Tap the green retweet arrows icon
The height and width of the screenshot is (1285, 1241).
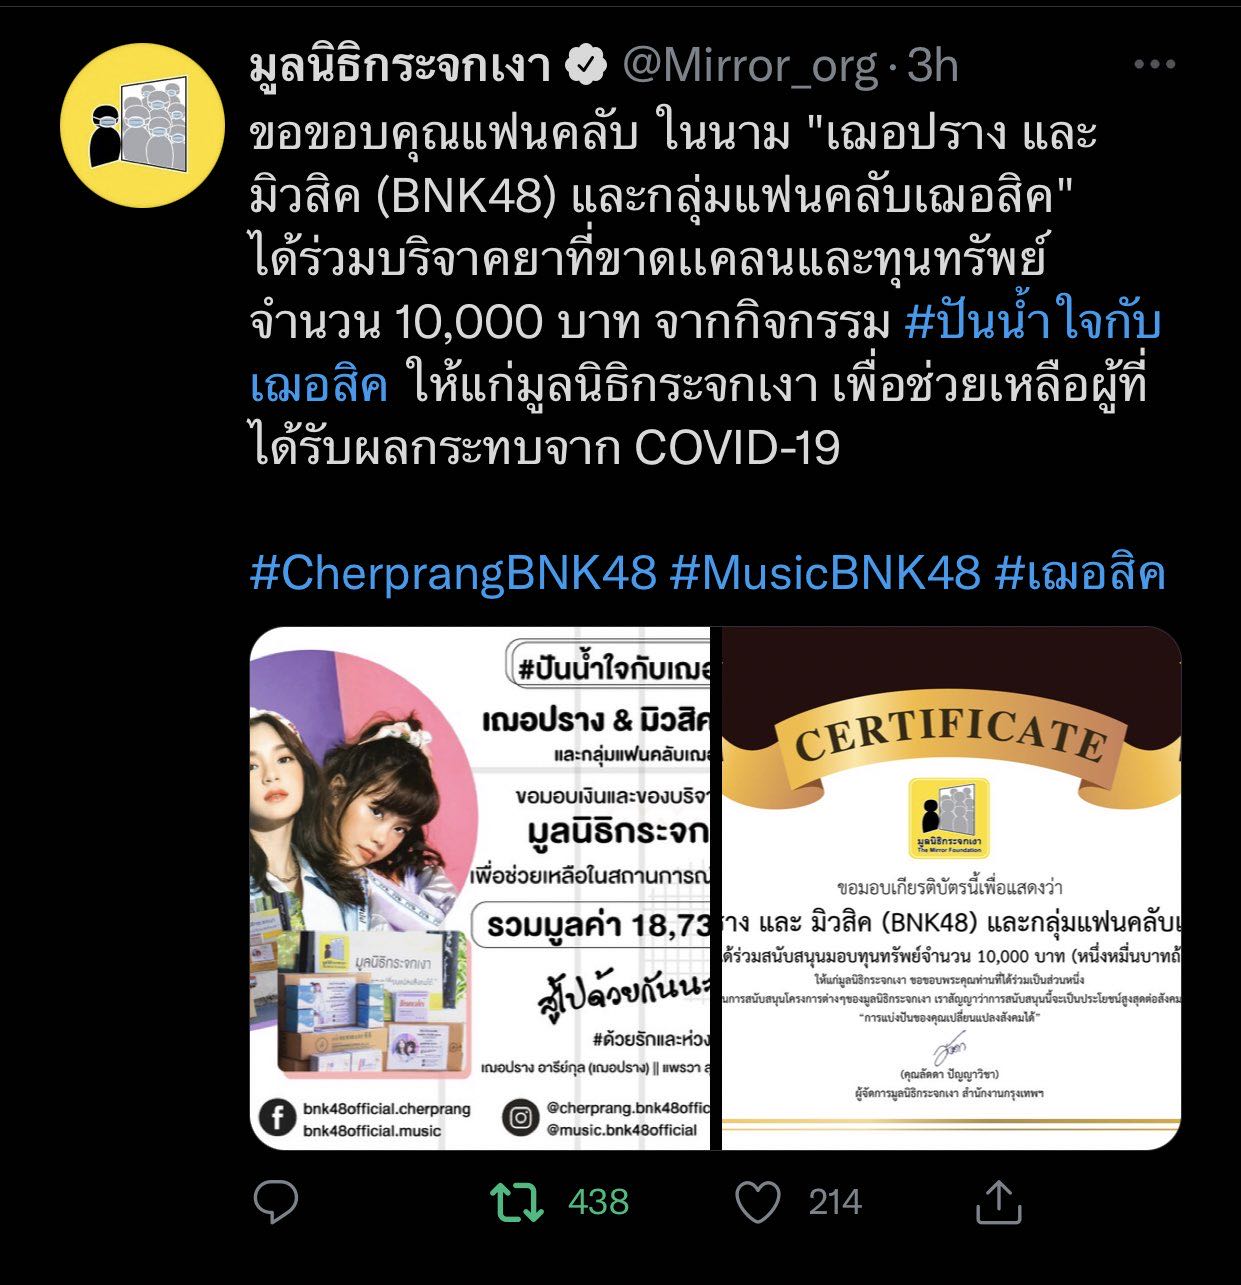(x=517, y=1202)
